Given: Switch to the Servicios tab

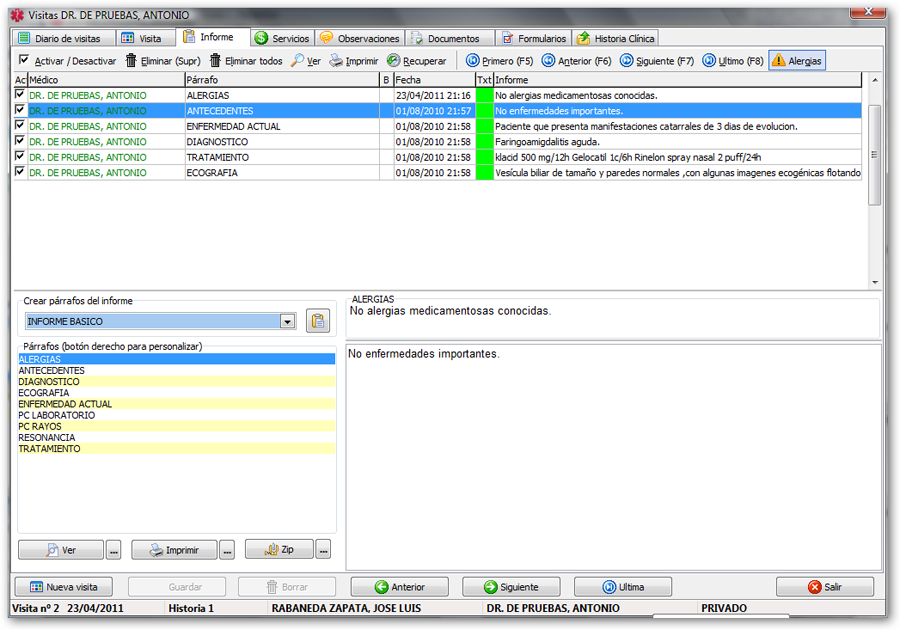Looking at the screenshot, I should (282, 38).
